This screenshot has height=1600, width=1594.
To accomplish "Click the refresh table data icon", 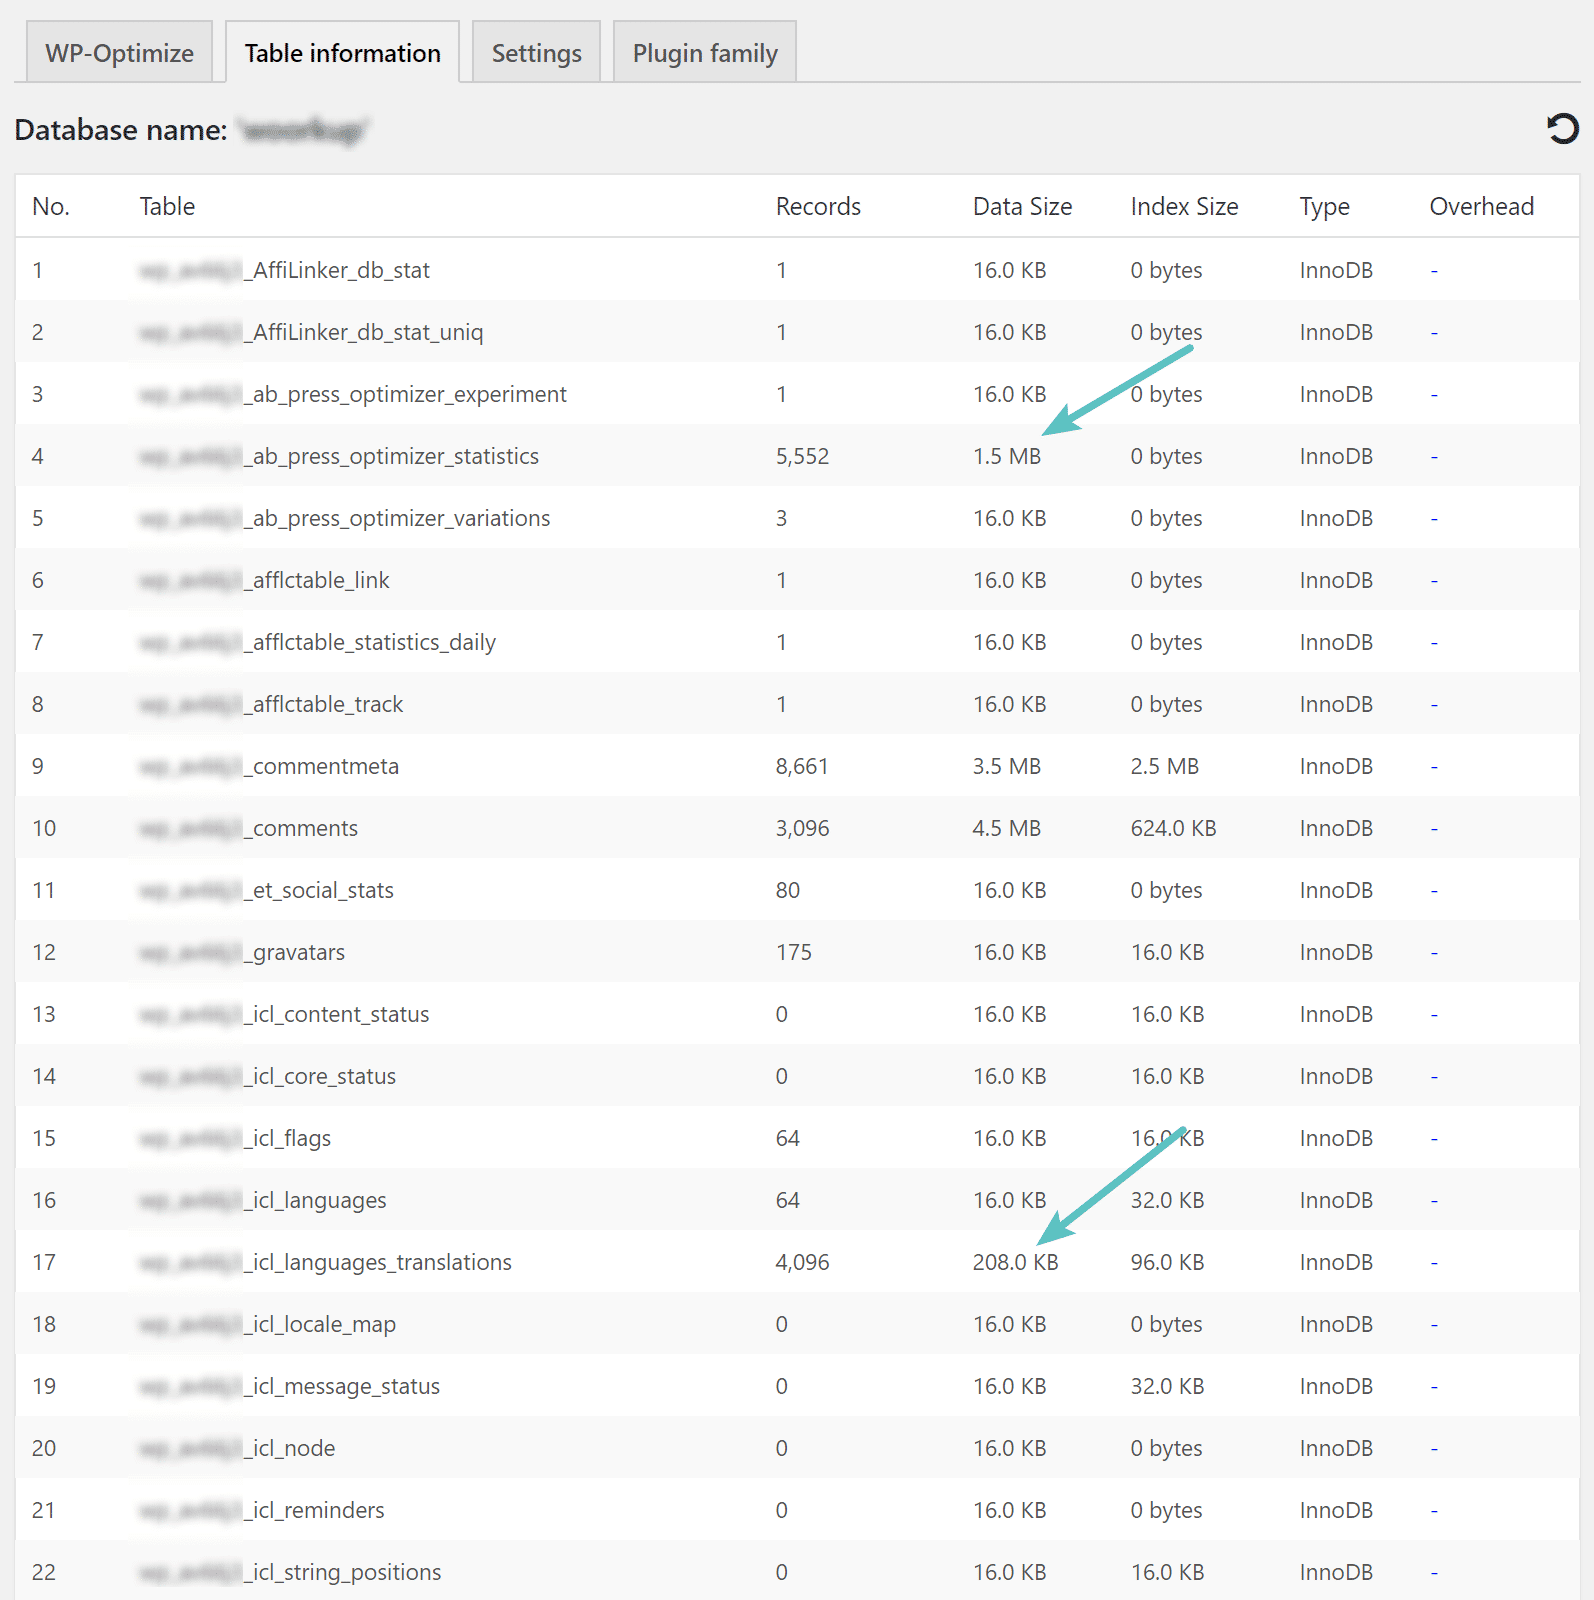I will (1562, 129).
